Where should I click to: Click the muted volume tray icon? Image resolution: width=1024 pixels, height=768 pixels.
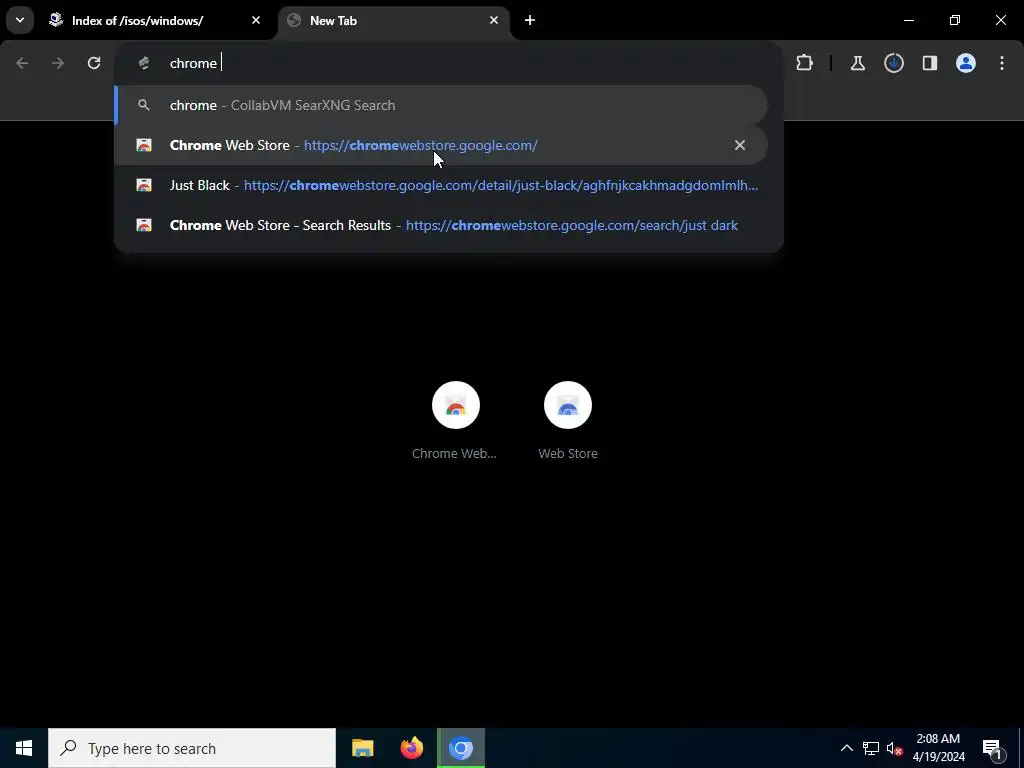tap(894, 748)
